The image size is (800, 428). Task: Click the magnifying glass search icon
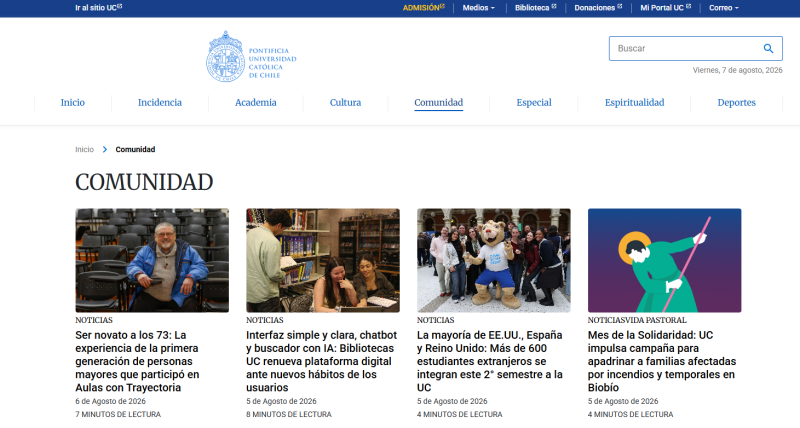tap(768, 48)
